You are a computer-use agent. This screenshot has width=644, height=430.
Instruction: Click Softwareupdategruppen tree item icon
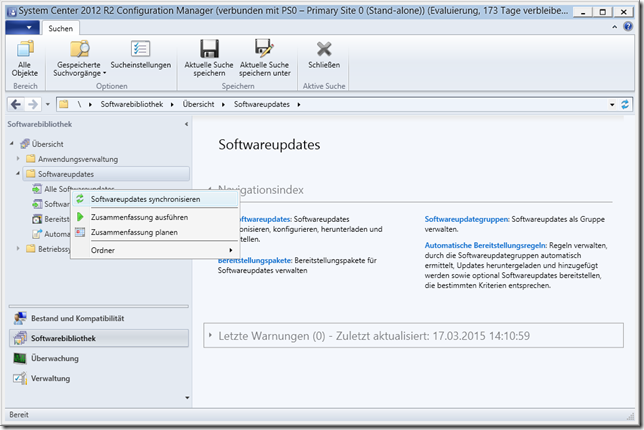37,204
